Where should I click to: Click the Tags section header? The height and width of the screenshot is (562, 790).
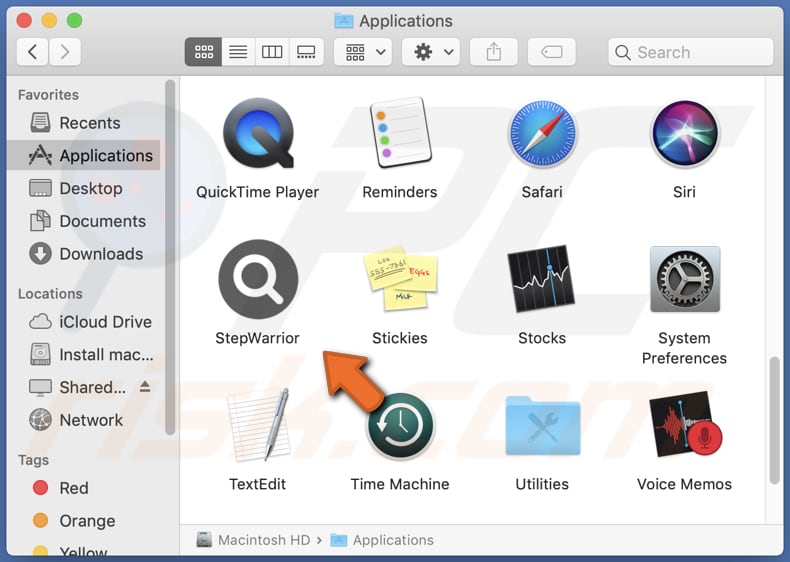pyautogui.click(x=33, y=460)
